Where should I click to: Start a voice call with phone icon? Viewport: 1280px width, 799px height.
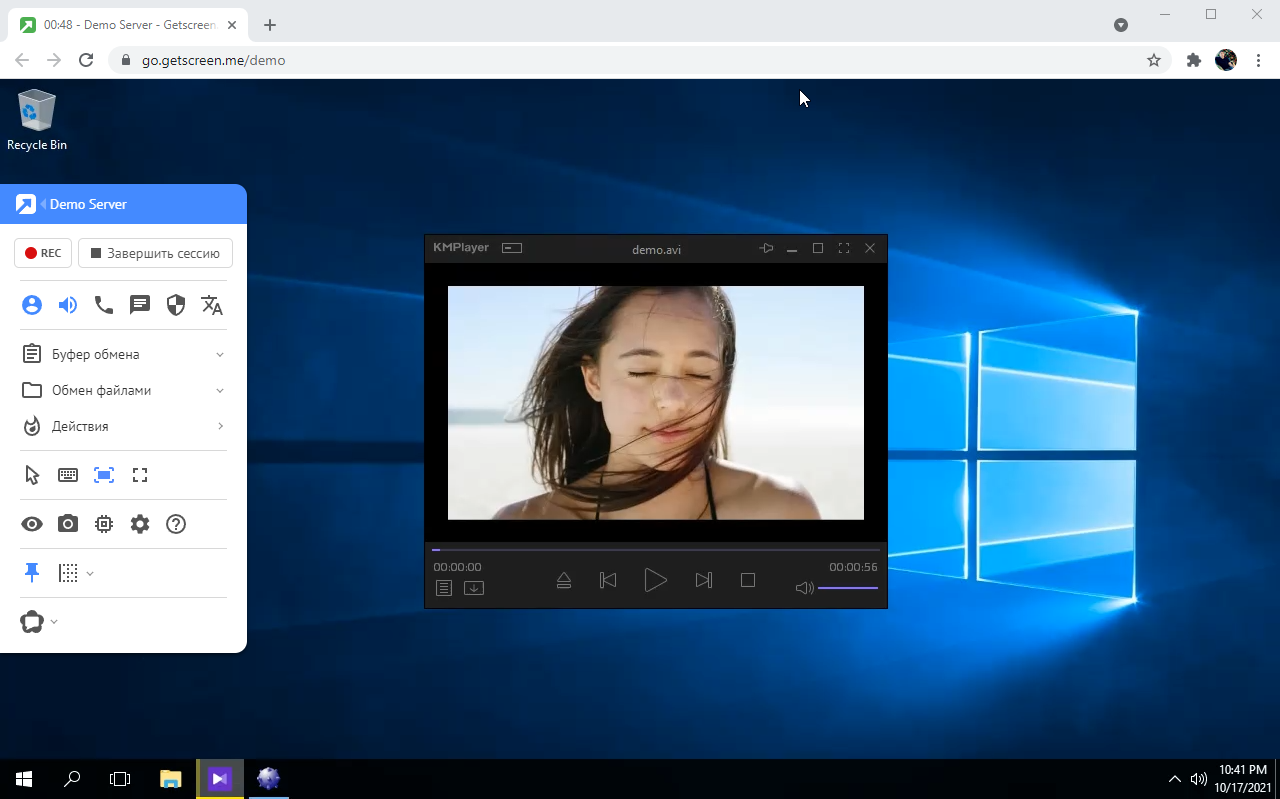click(104, 305)
